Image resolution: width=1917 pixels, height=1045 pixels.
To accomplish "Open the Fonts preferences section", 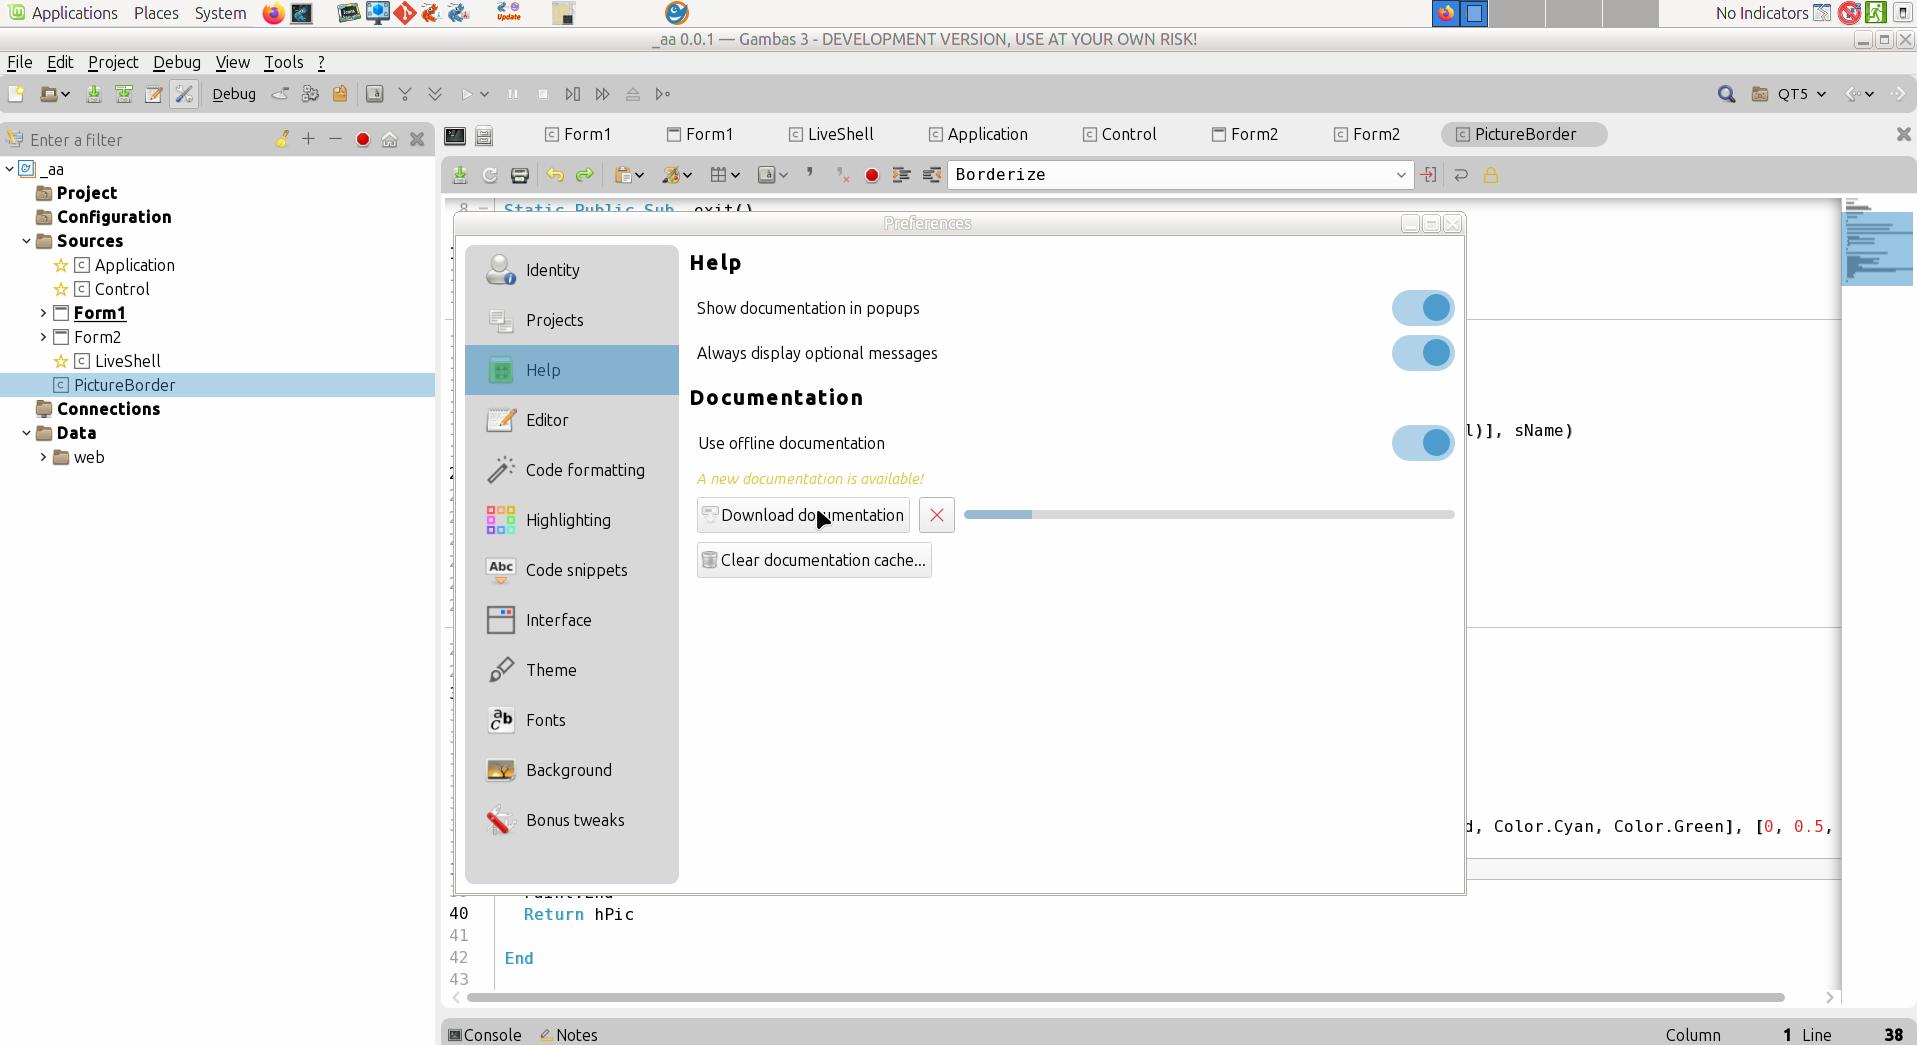I will click(x=545, y=720).
